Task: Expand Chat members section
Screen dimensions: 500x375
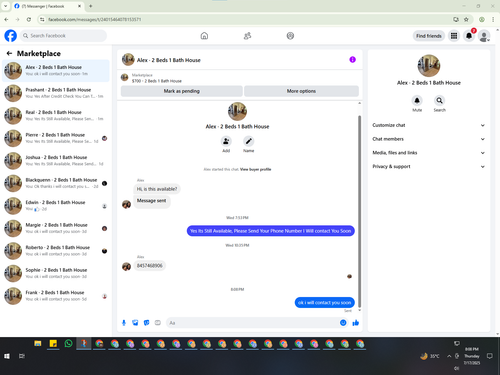Action: (x=429, y=139)
